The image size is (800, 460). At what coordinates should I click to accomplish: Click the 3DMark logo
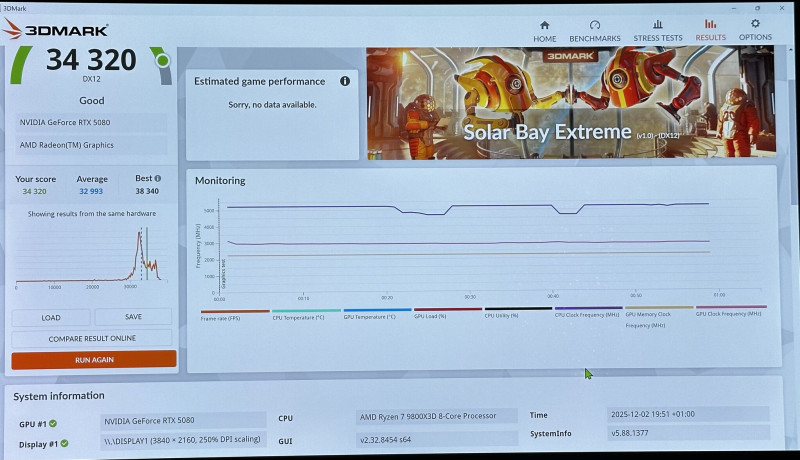pos(55,29)
